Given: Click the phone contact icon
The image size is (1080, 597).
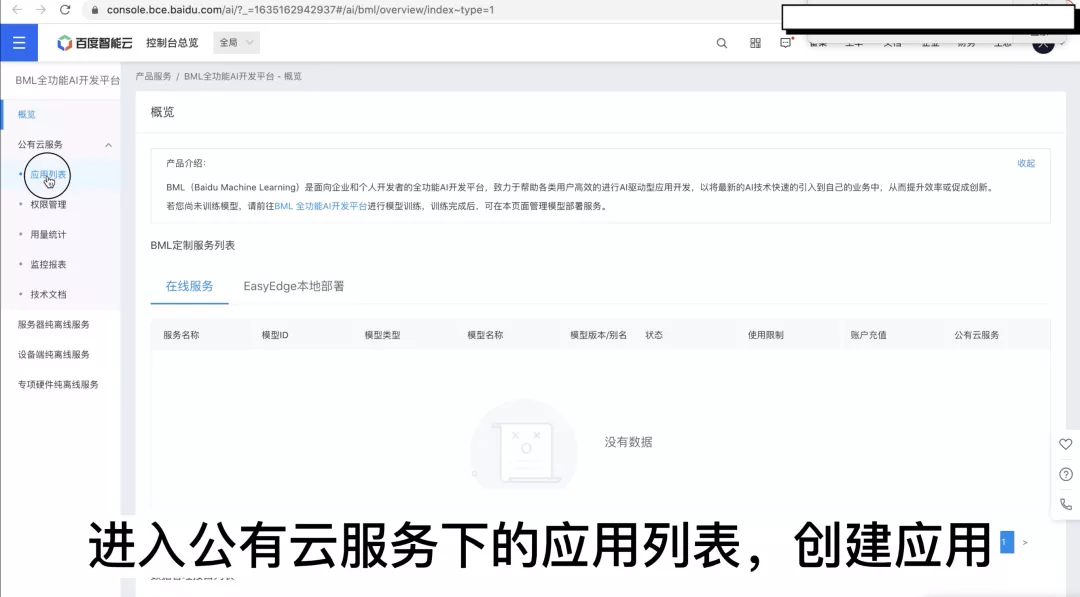Looking at the screenshot, I should (x=1066, y=504).
